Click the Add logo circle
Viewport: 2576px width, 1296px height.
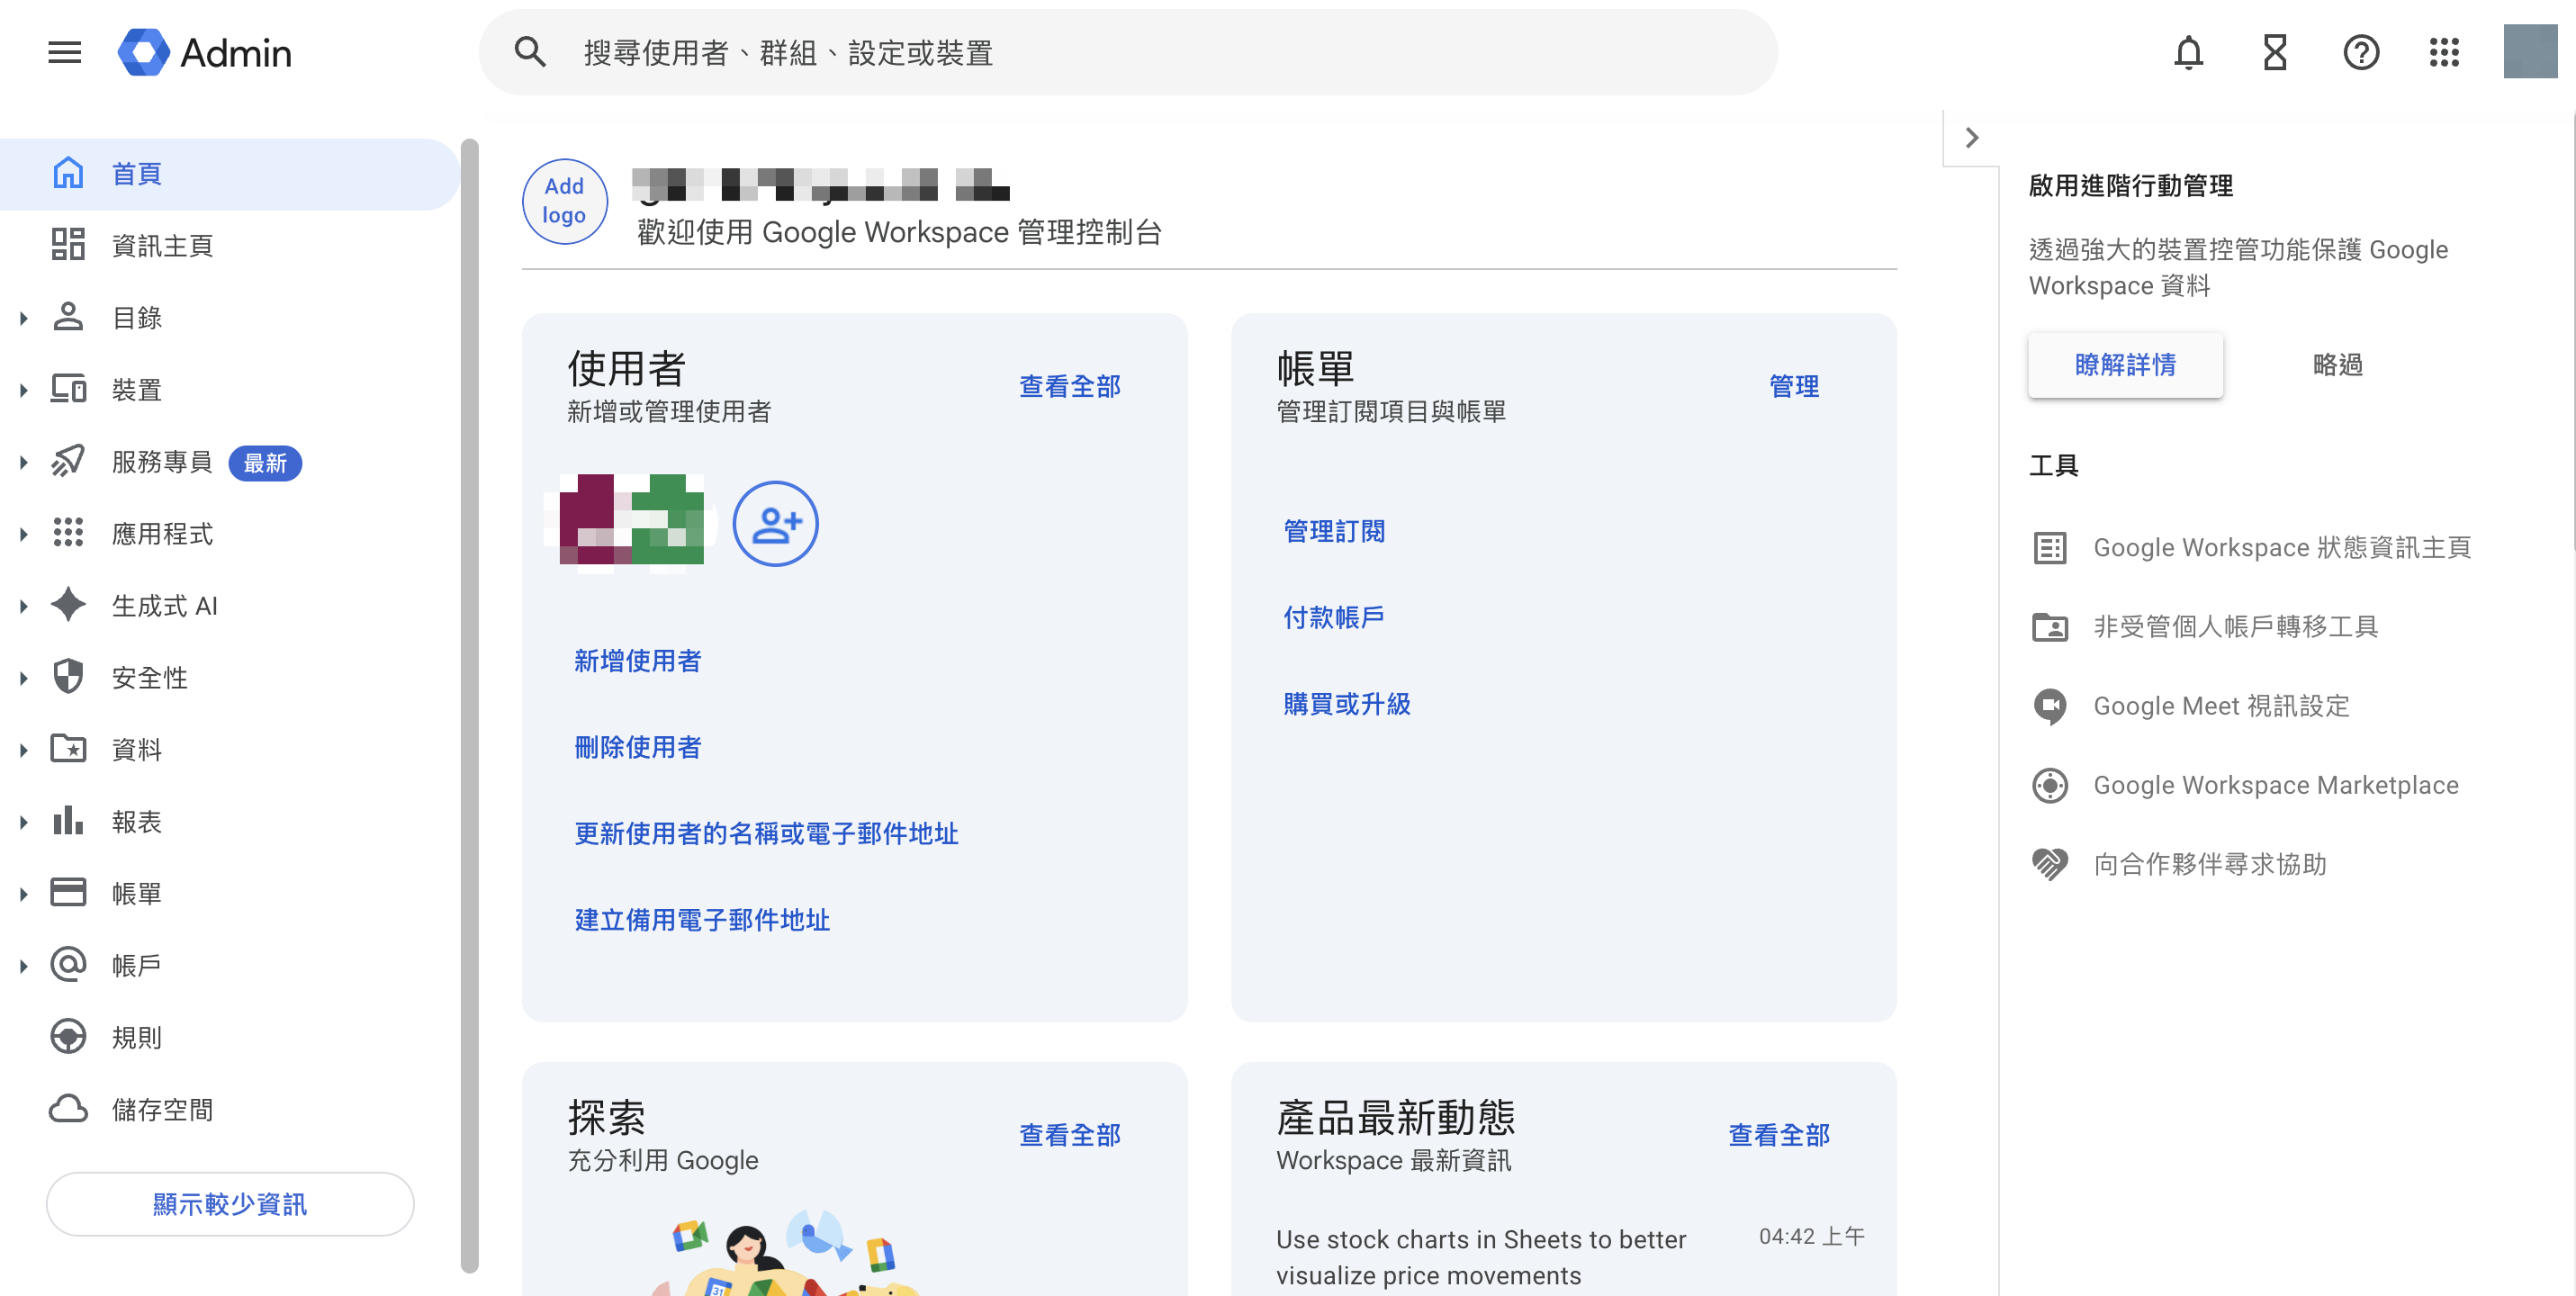[x=564, y=201]
